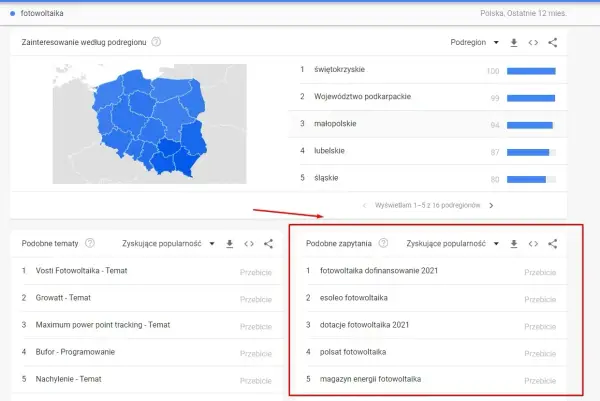The height and width of the screenshot is (401, 600).
Task: Click the Poland map region chart
Action: click(150, 124)
